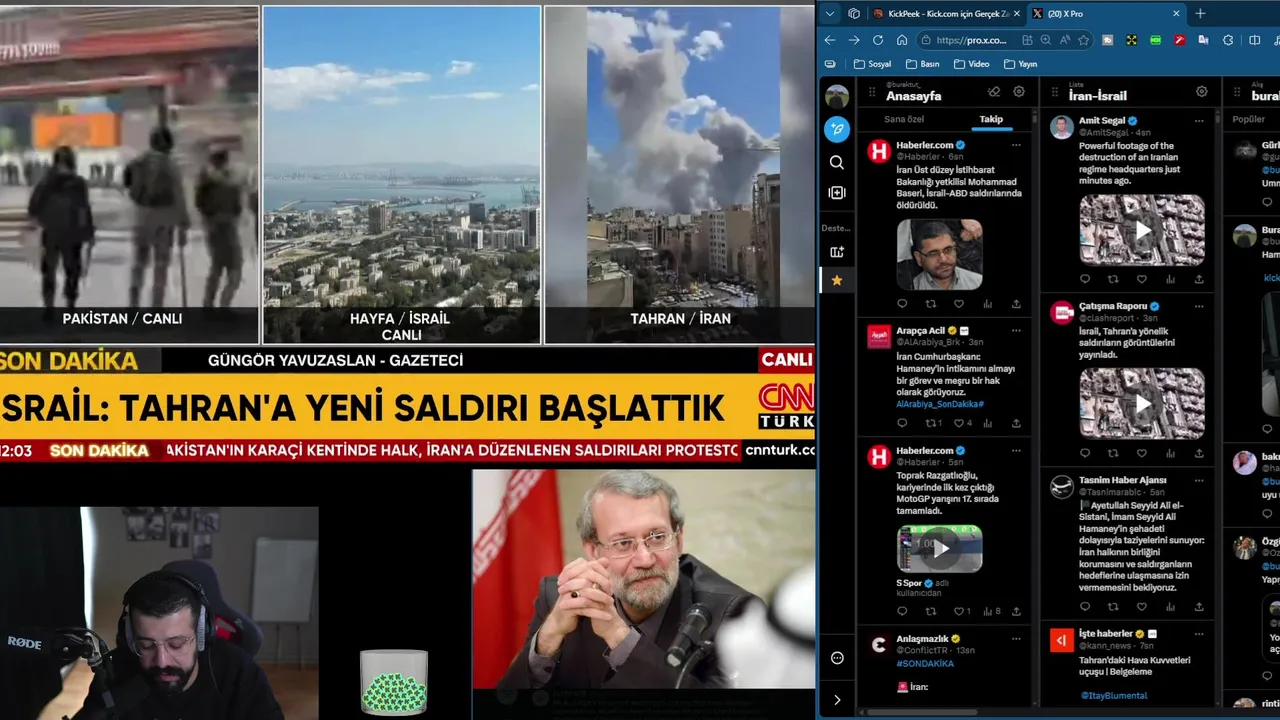Select the (20) X Pro browser tab

tap(1105, 13)
